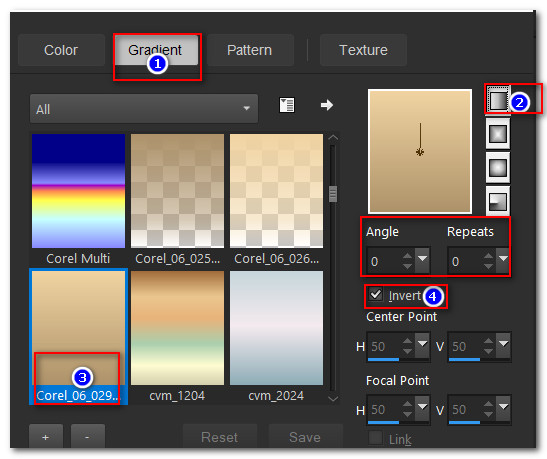This screenshot has height=459, width=547.
Task: Open Center Point H value dropdown
Action: point(422,345)
